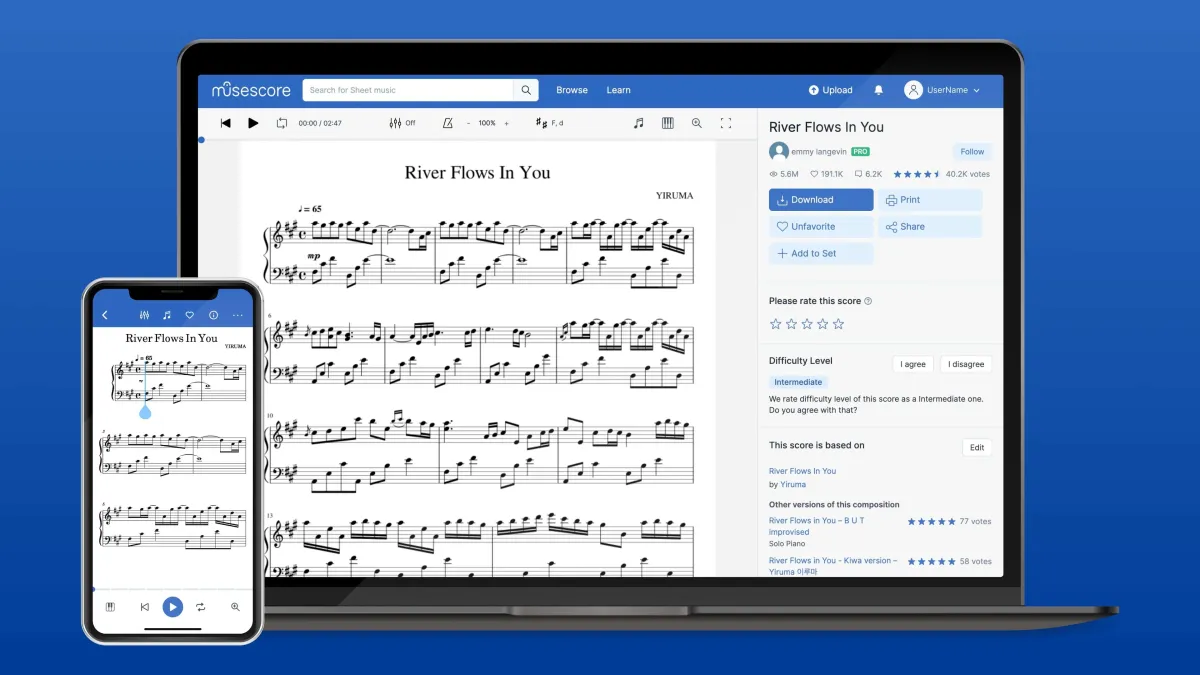Click the Print button
Screen dimensions: 1200x675
pos(930,200)
